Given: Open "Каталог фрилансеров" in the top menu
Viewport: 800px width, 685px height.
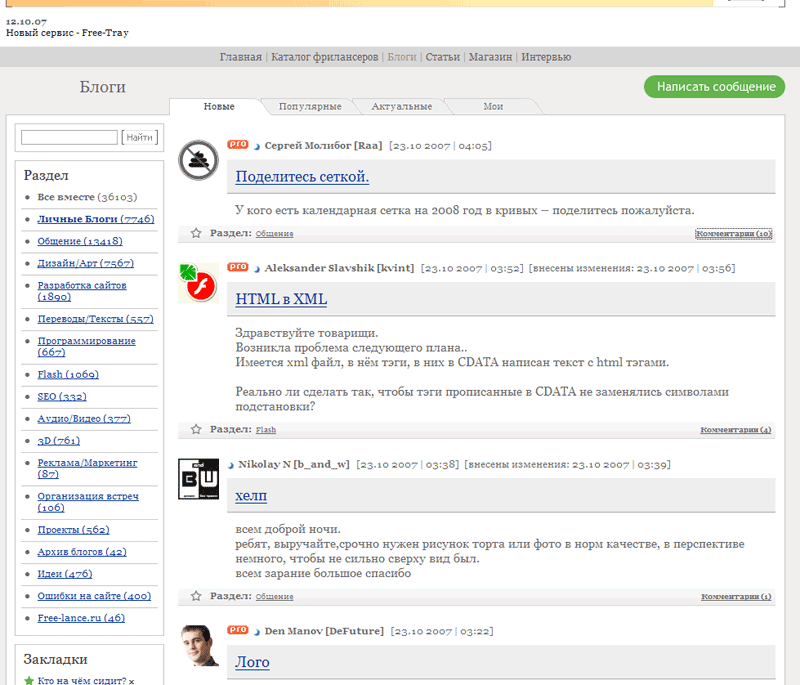Looking at the screenshot, I should pyautogui.click(x=326, y=57).
